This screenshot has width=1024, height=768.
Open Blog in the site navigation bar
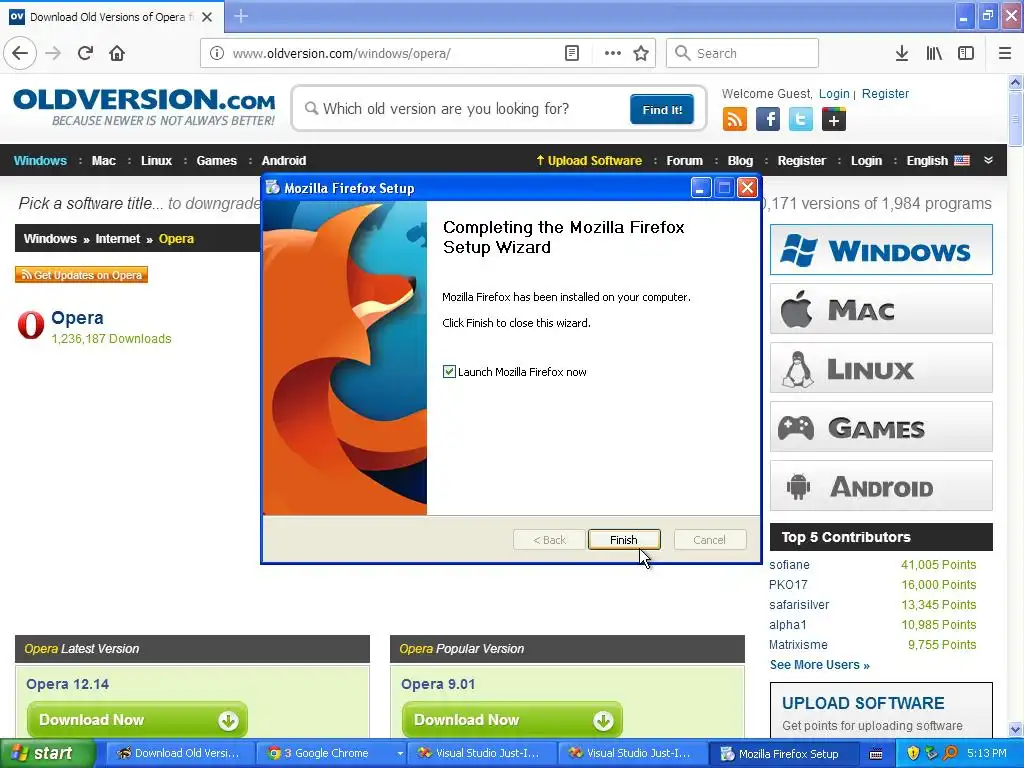740,161
